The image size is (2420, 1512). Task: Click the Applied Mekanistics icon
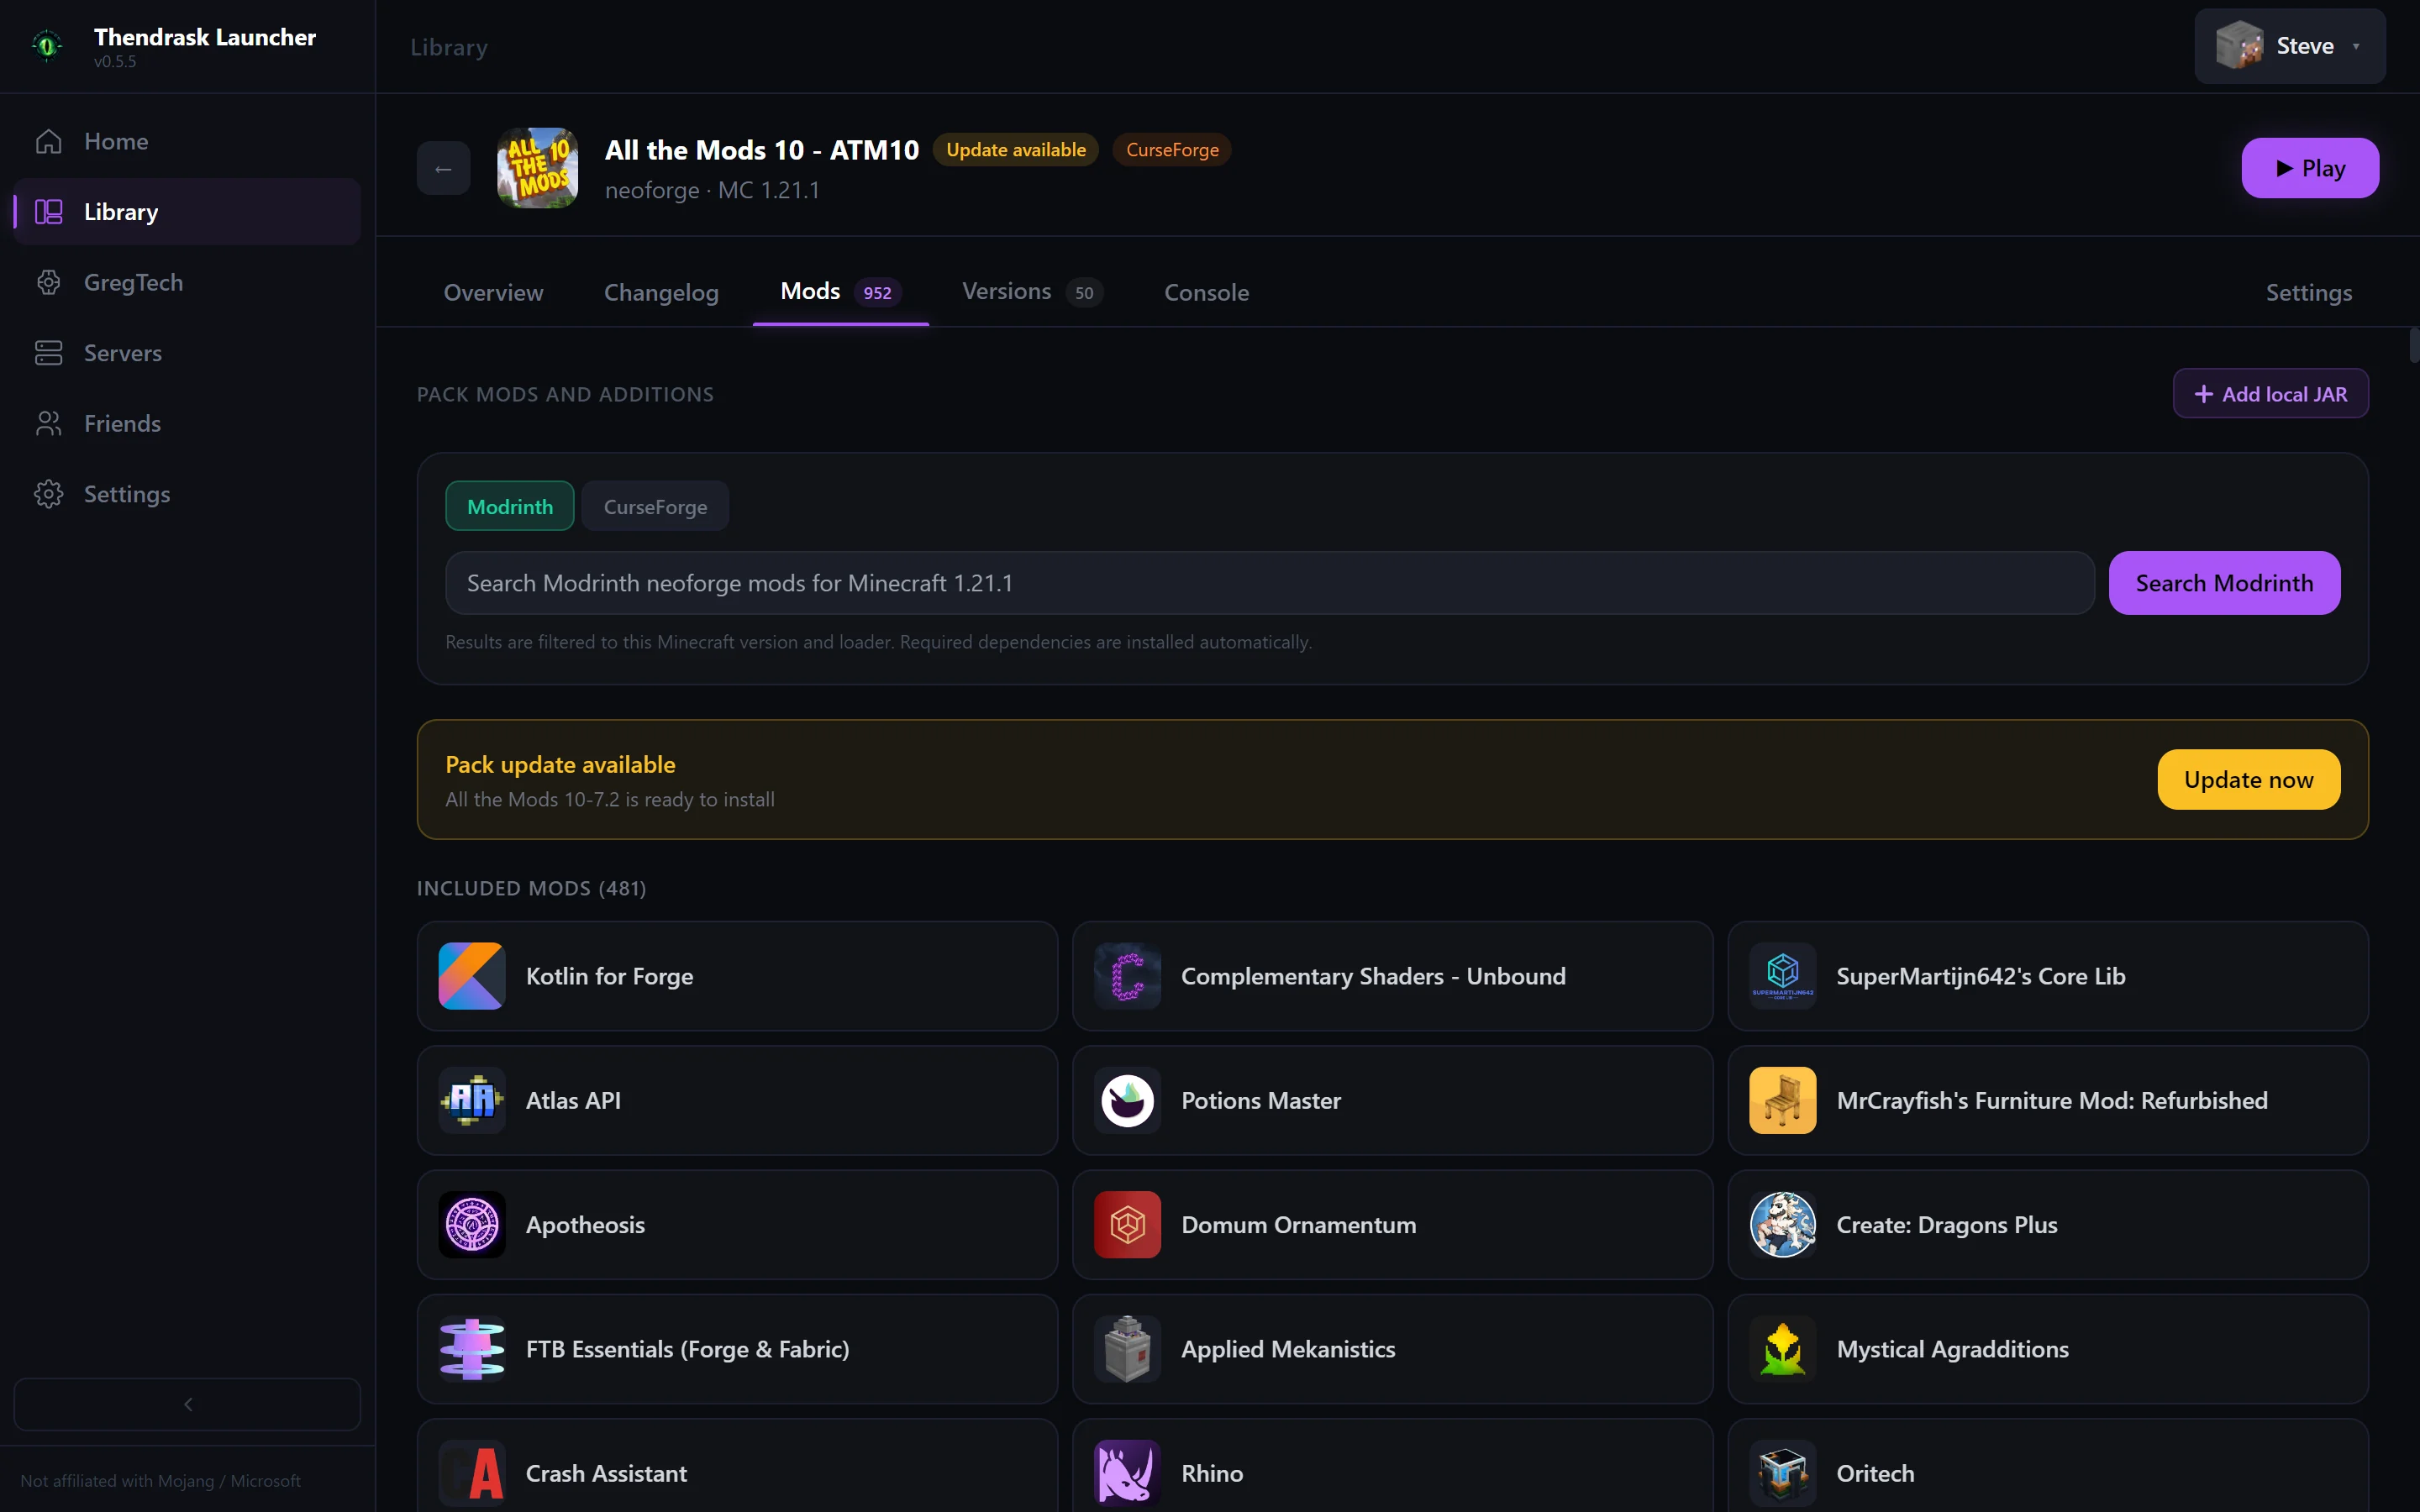[1127, 1349]
